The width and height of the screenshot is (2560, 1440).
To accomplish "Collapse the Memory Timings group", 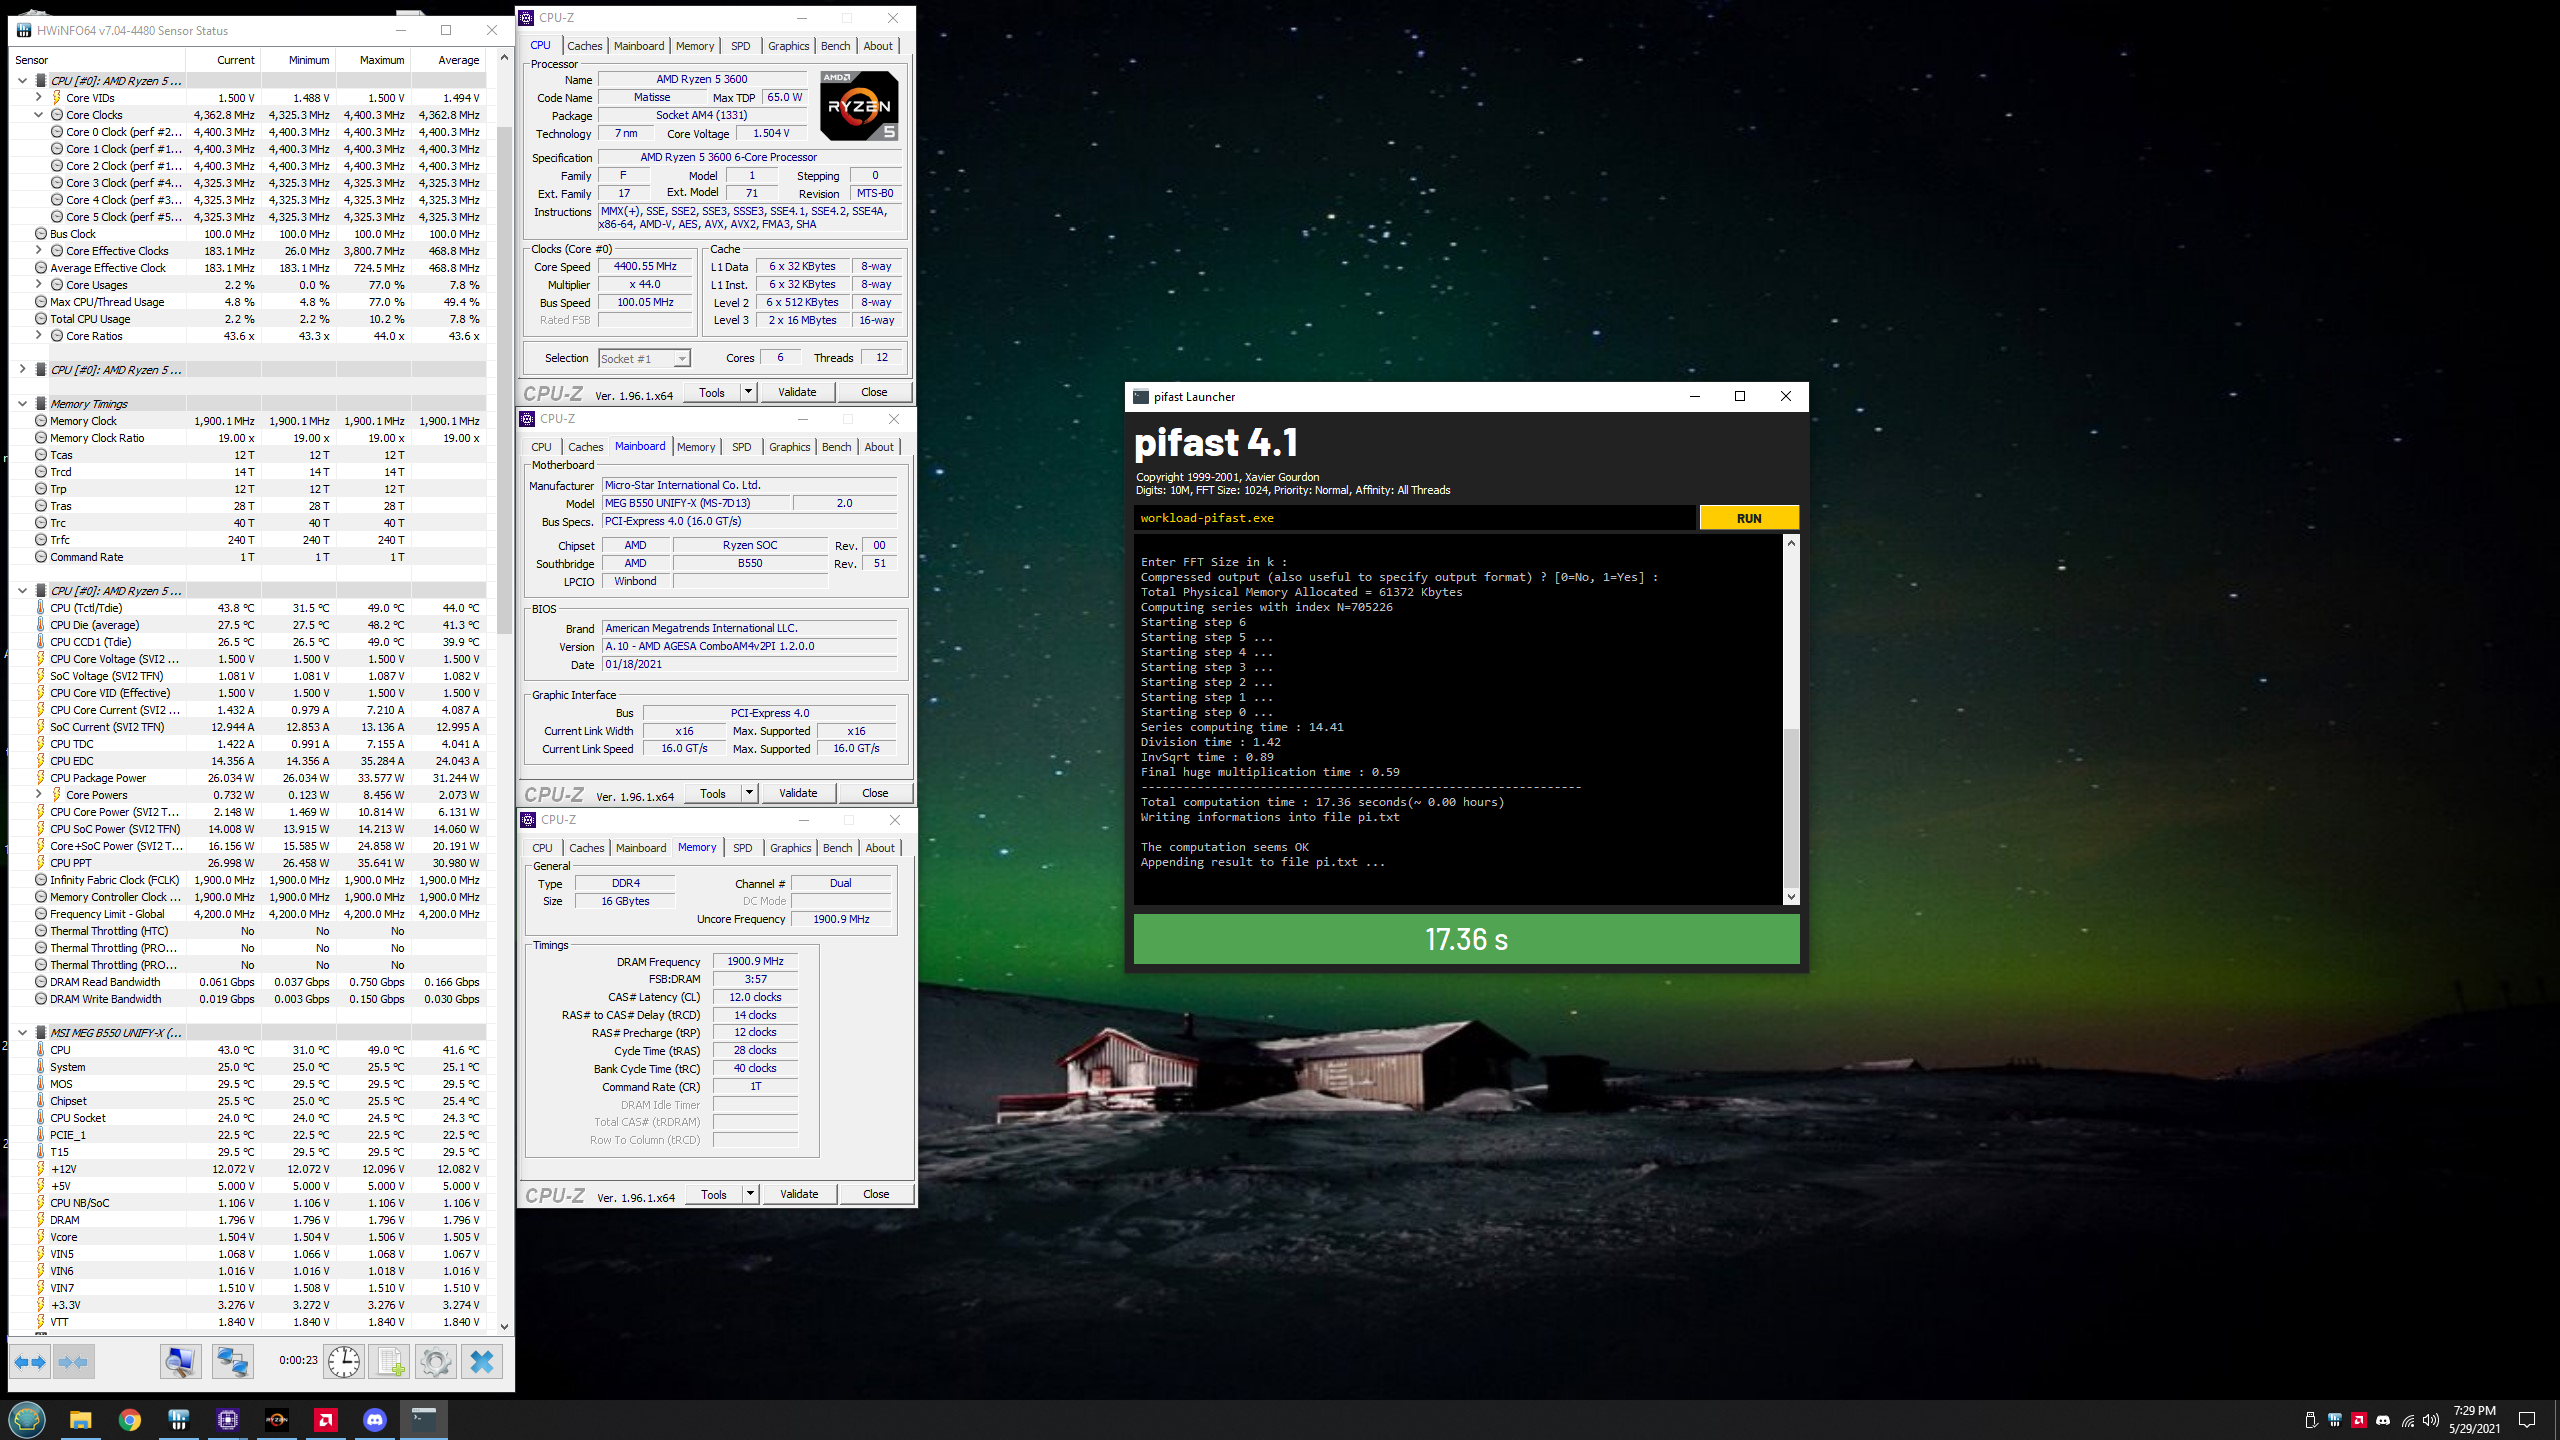I will (22, 404).
